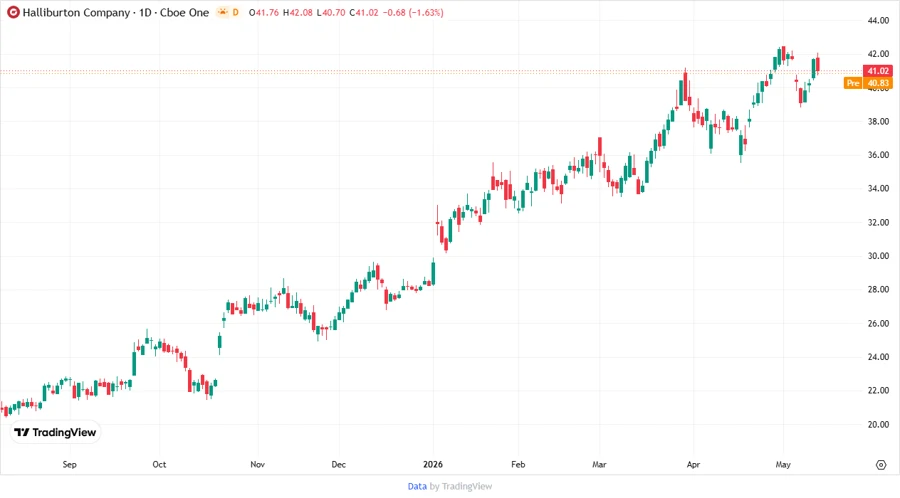
Task: Click the 38.00 price axis label
Action: point(878,122)
